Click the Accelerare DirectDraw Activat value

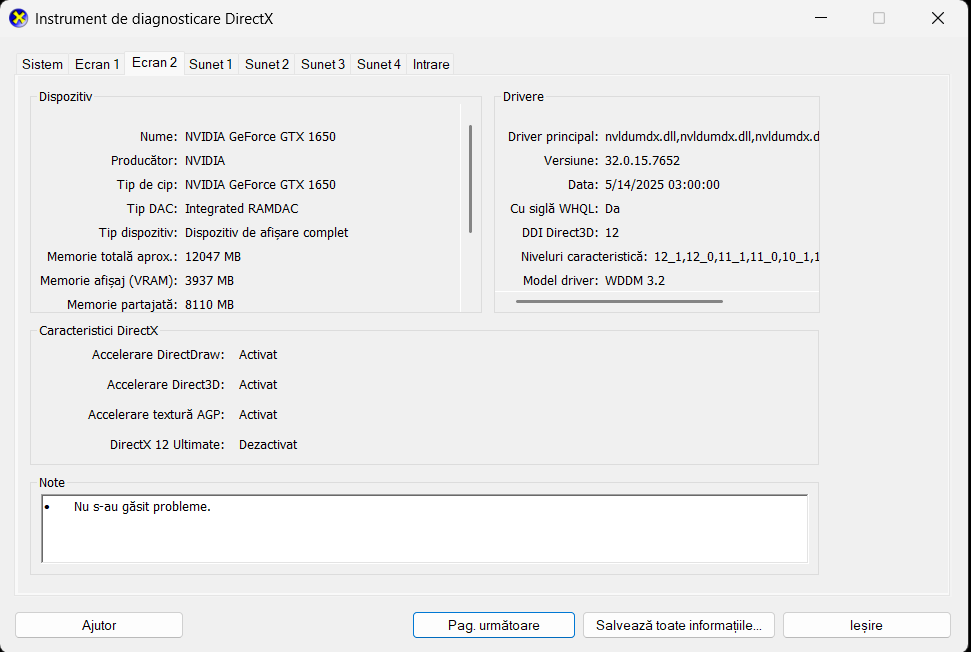pos(258,355)
